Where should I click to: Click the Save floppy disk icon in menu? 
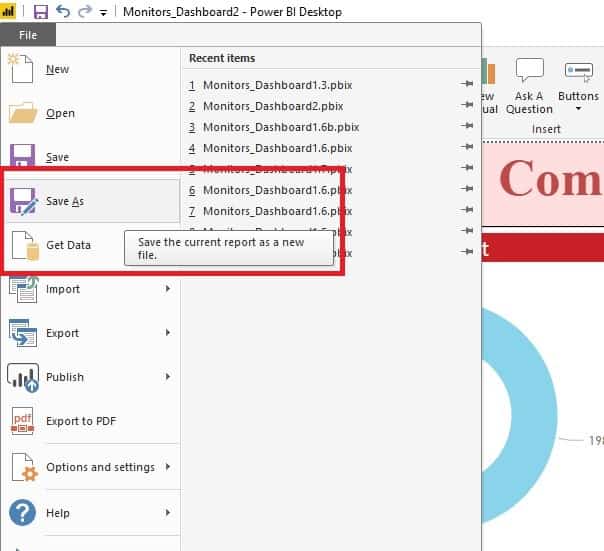[x=22, y=155]
